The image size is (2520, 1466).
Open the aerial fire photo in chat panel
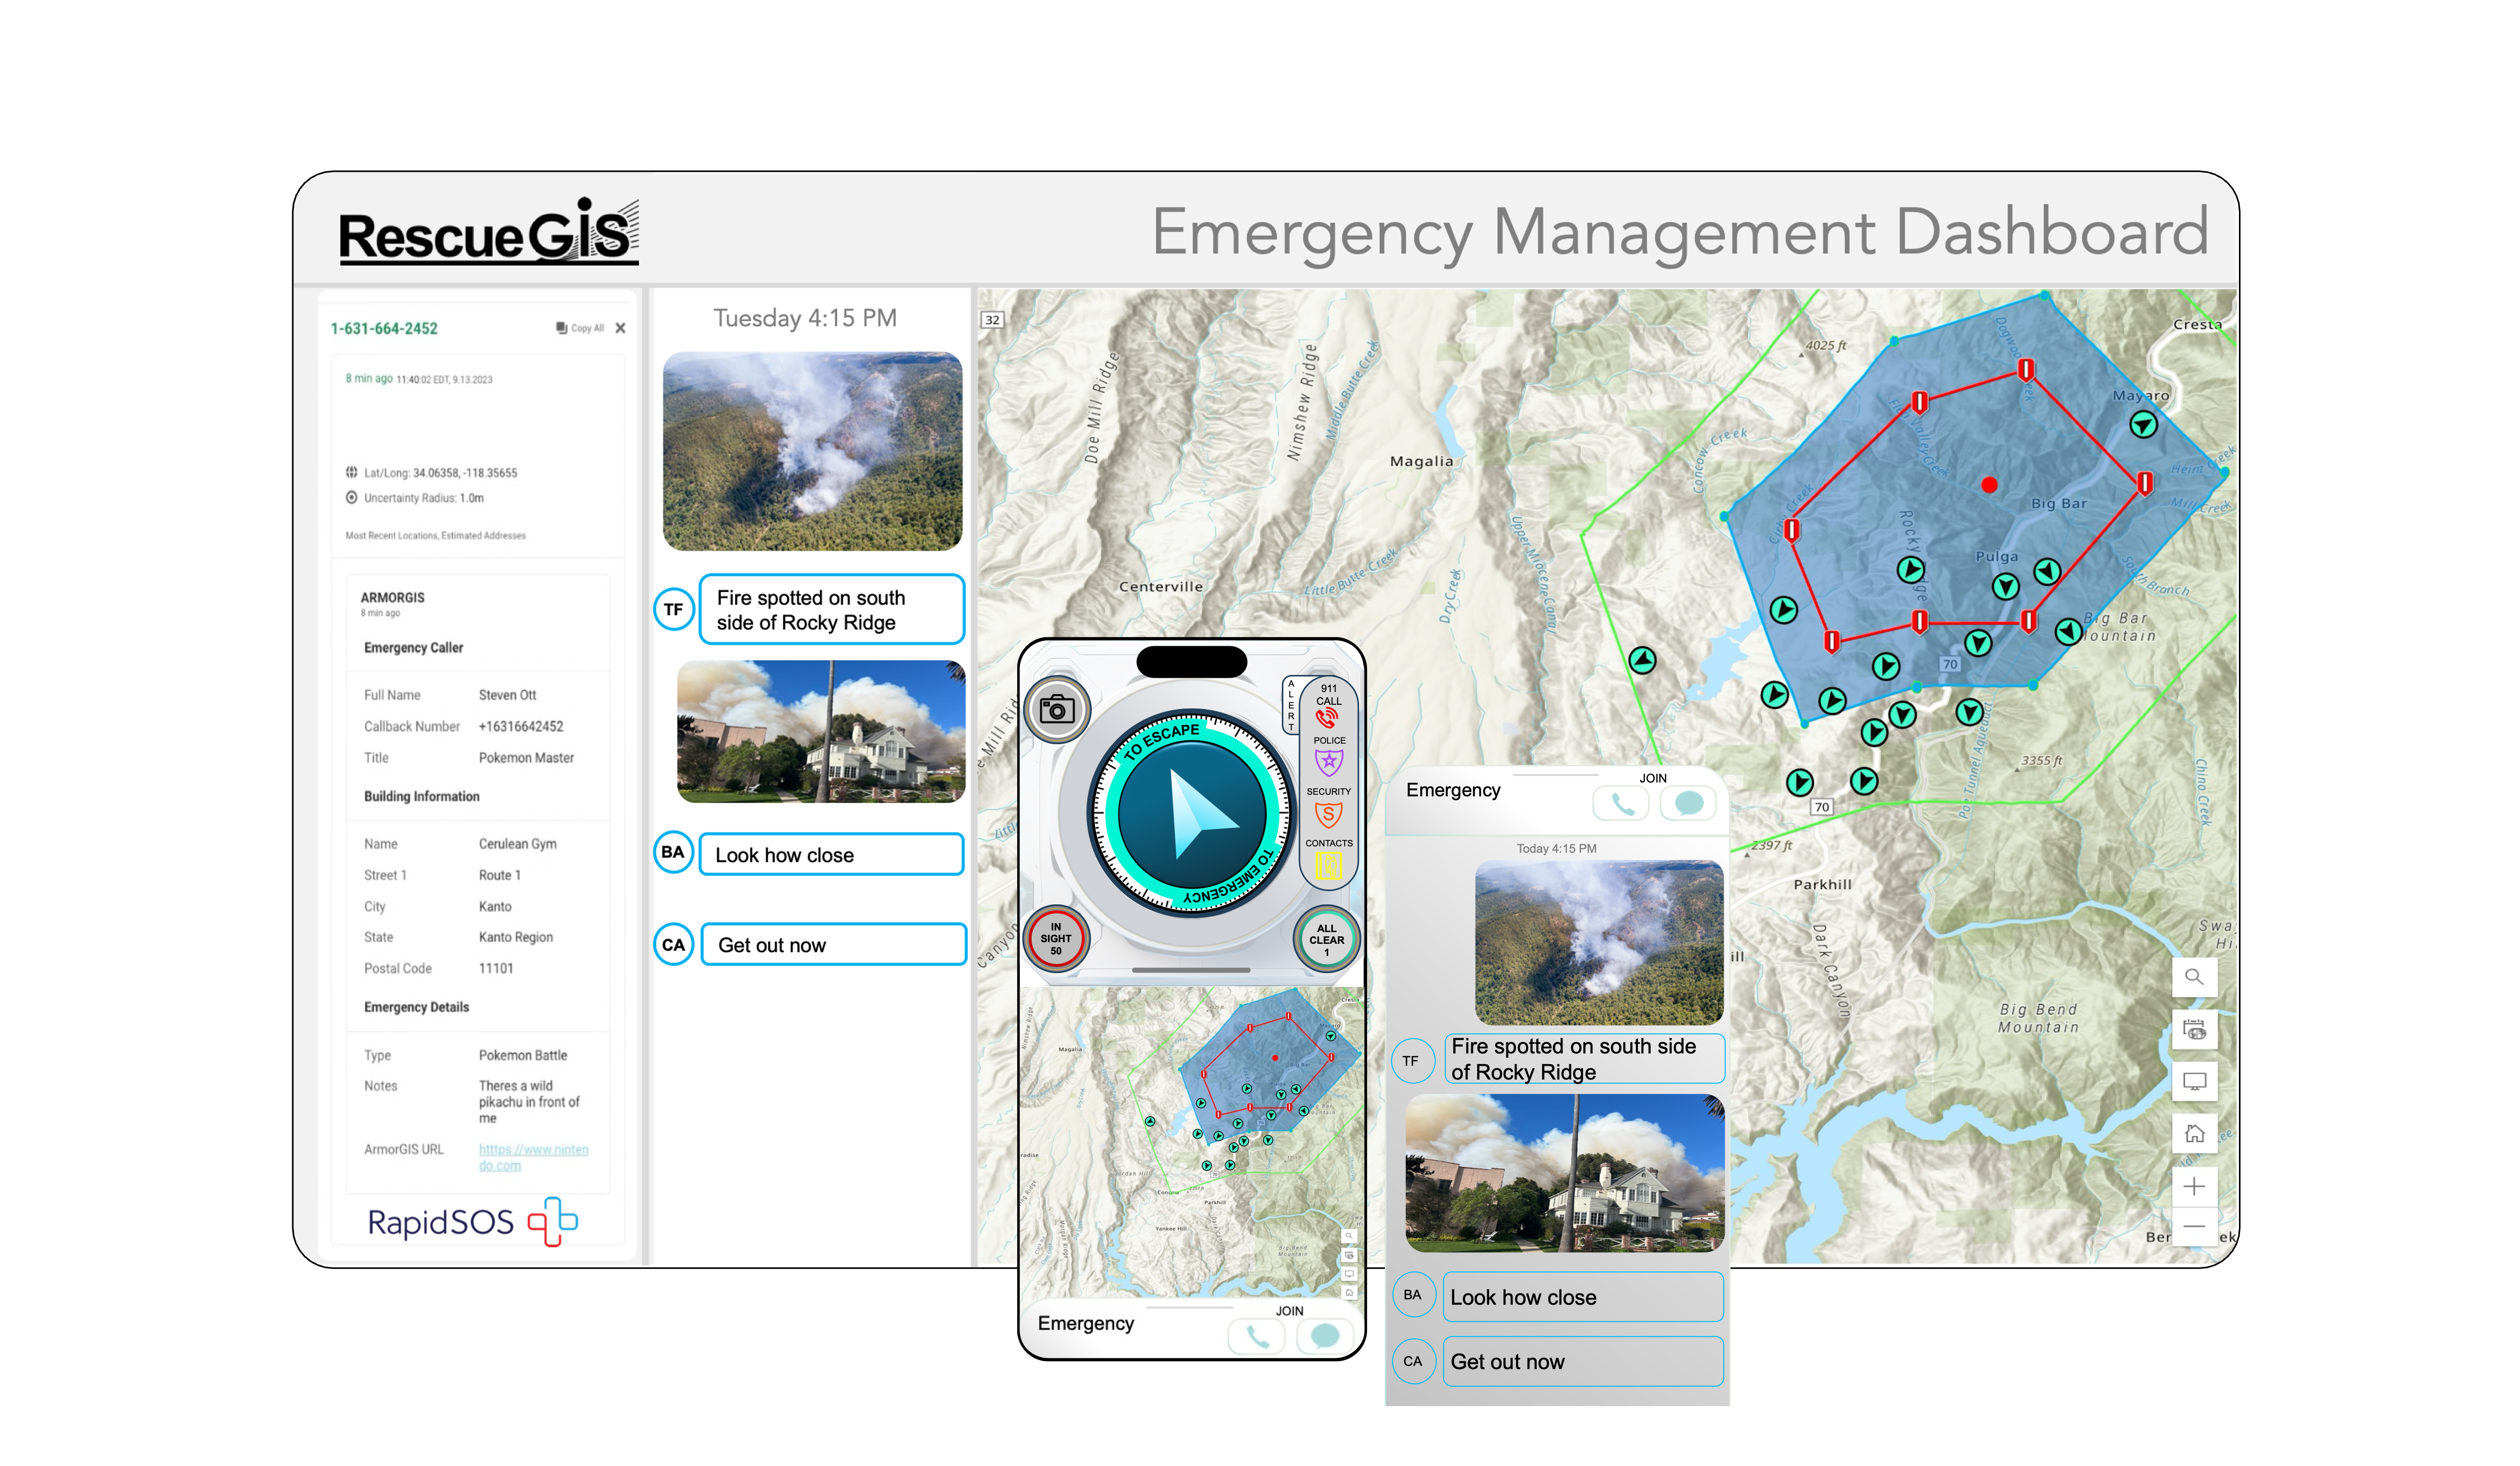(1598, 943)
